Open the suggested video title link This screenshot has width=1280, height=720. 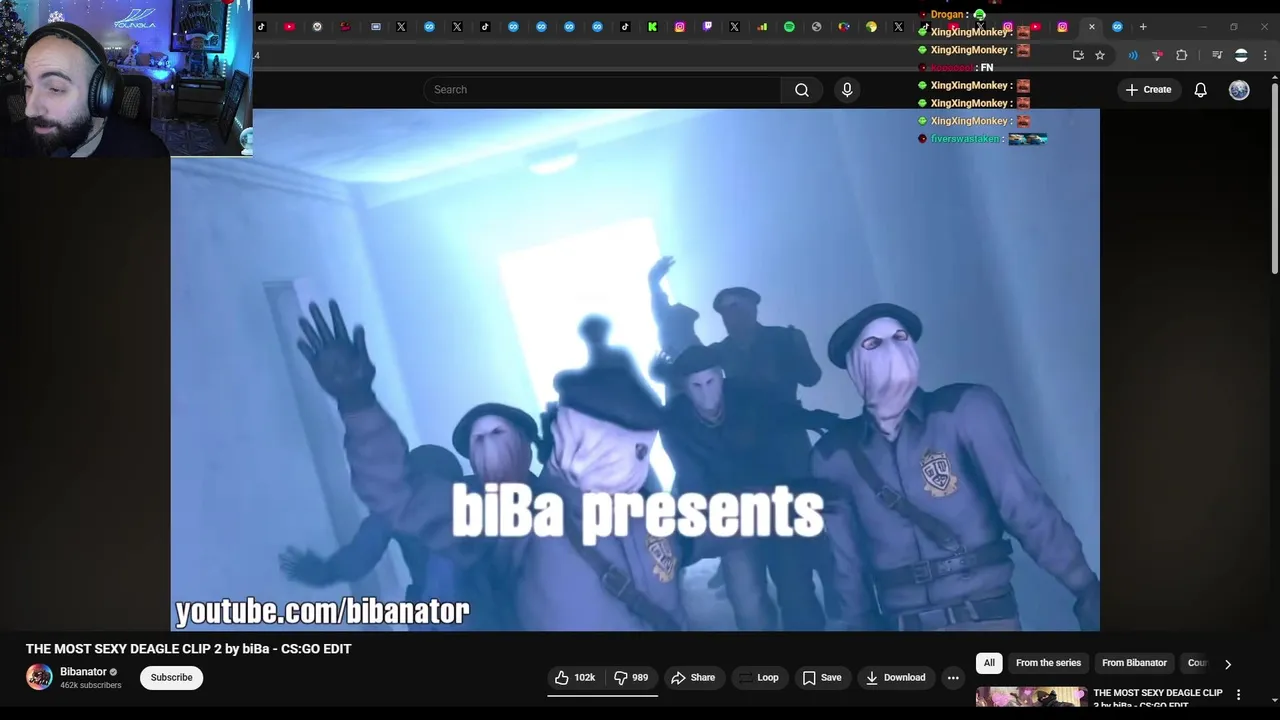pyautogui.click(x=1158, y=698)
